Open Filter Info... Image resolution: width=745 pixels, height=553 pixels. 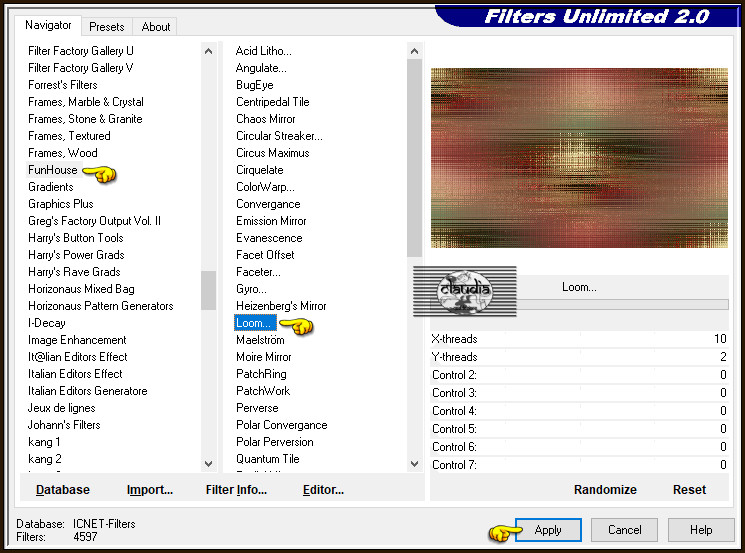[236, 490]
